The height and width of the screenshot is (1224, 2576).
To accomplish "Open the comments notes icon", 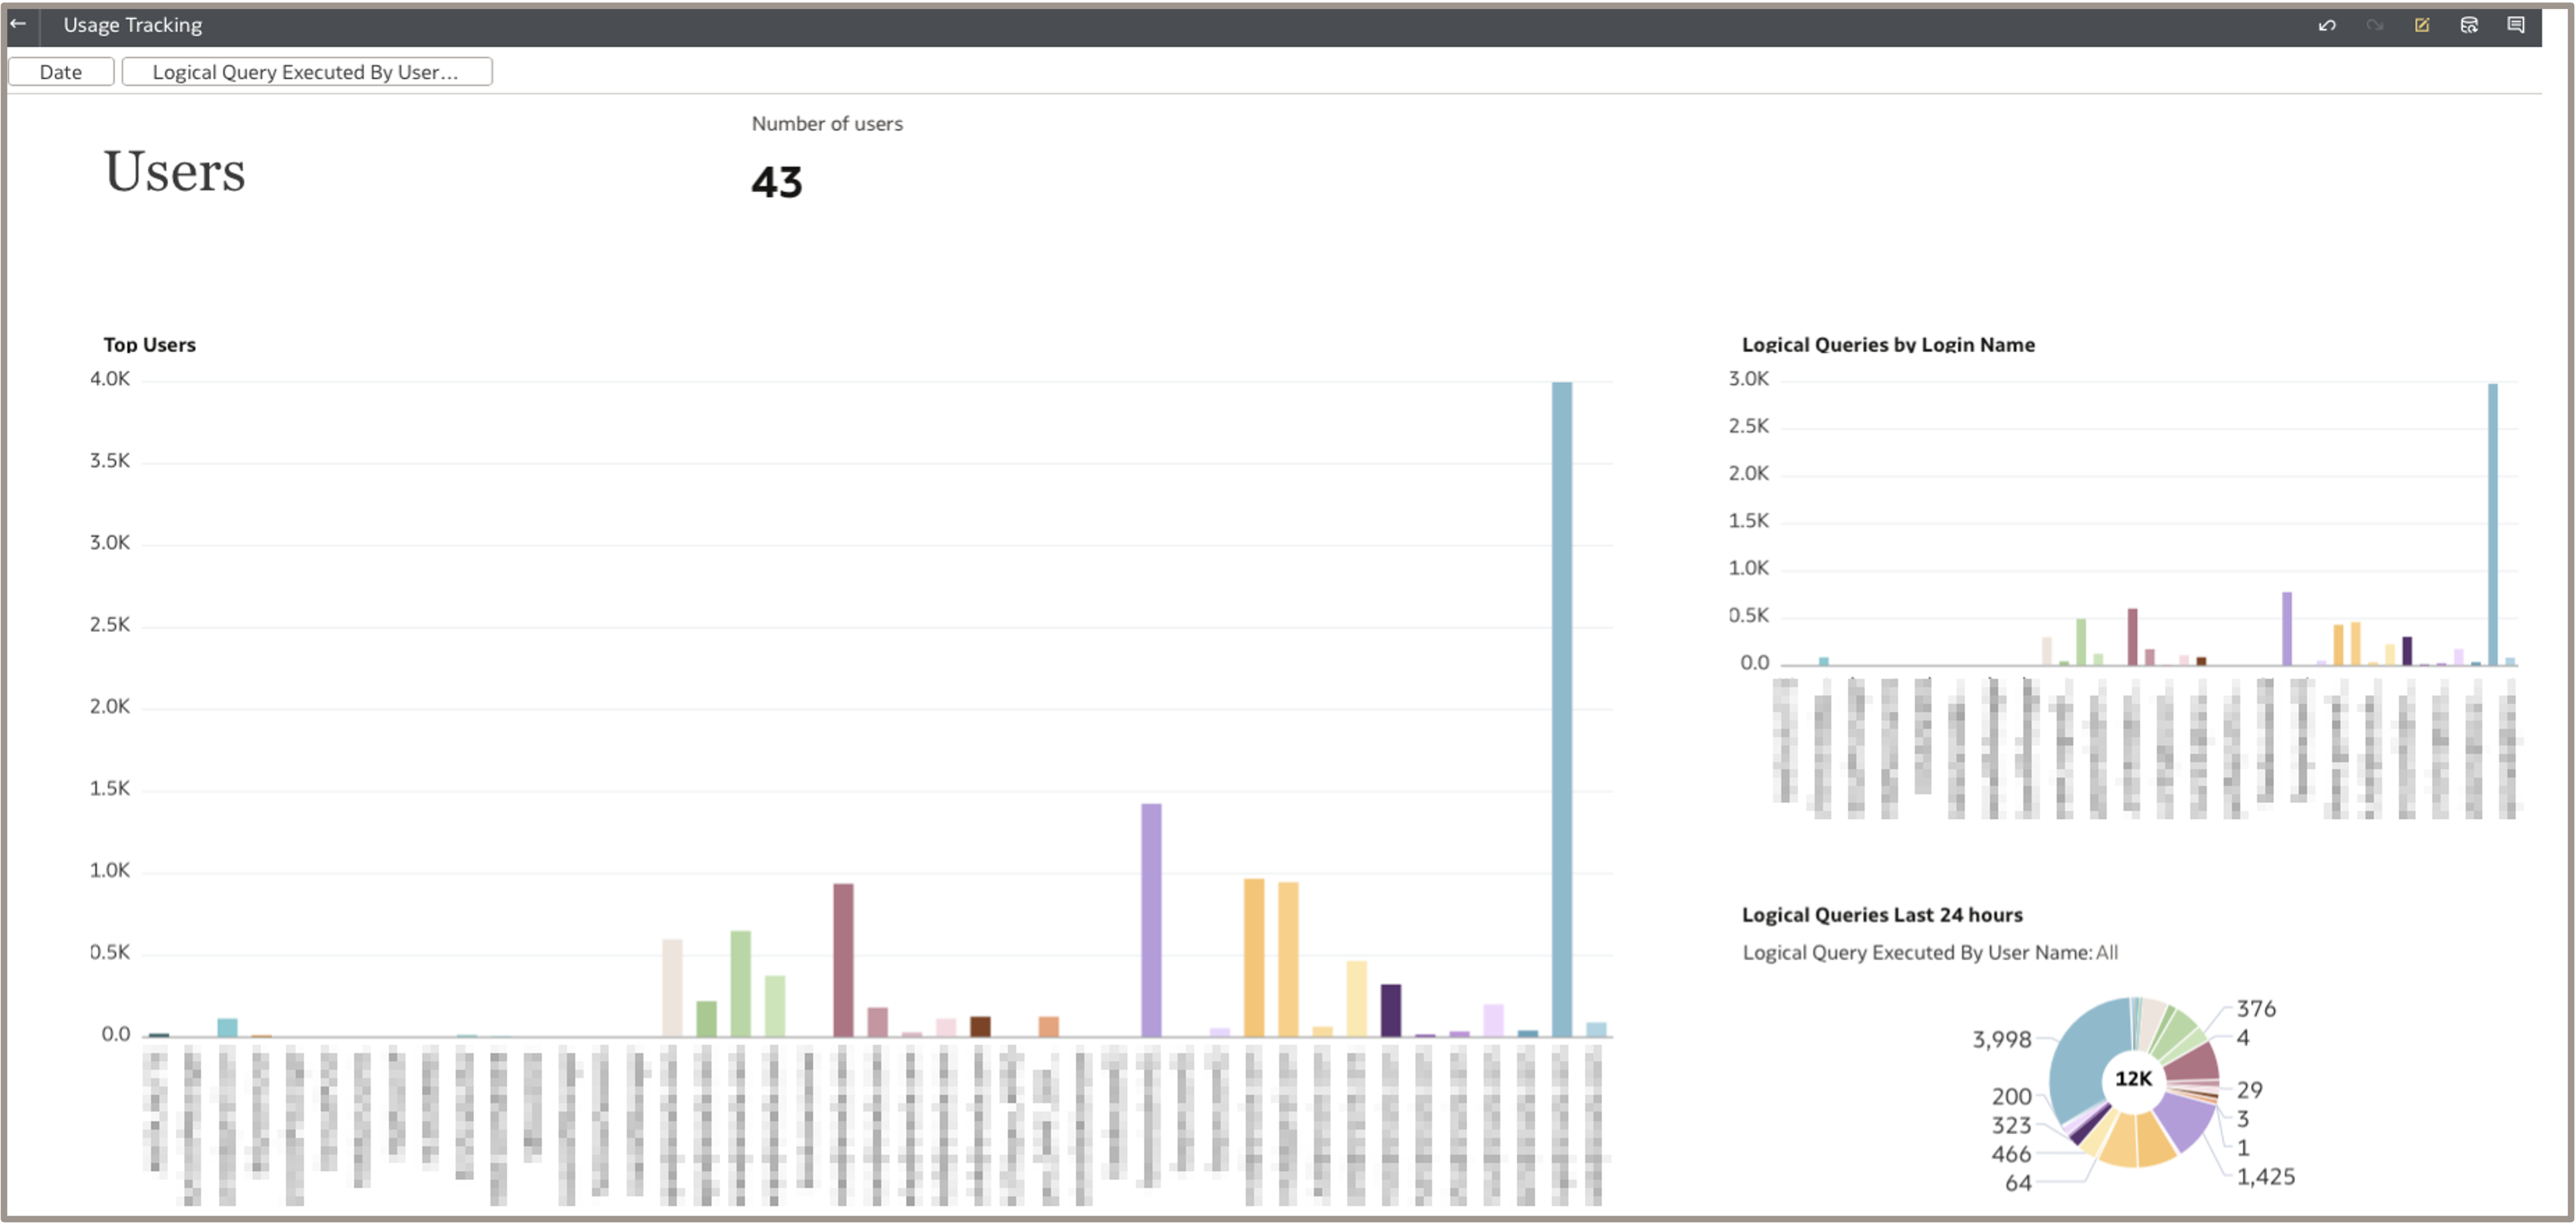I will tap(2516, 25).
